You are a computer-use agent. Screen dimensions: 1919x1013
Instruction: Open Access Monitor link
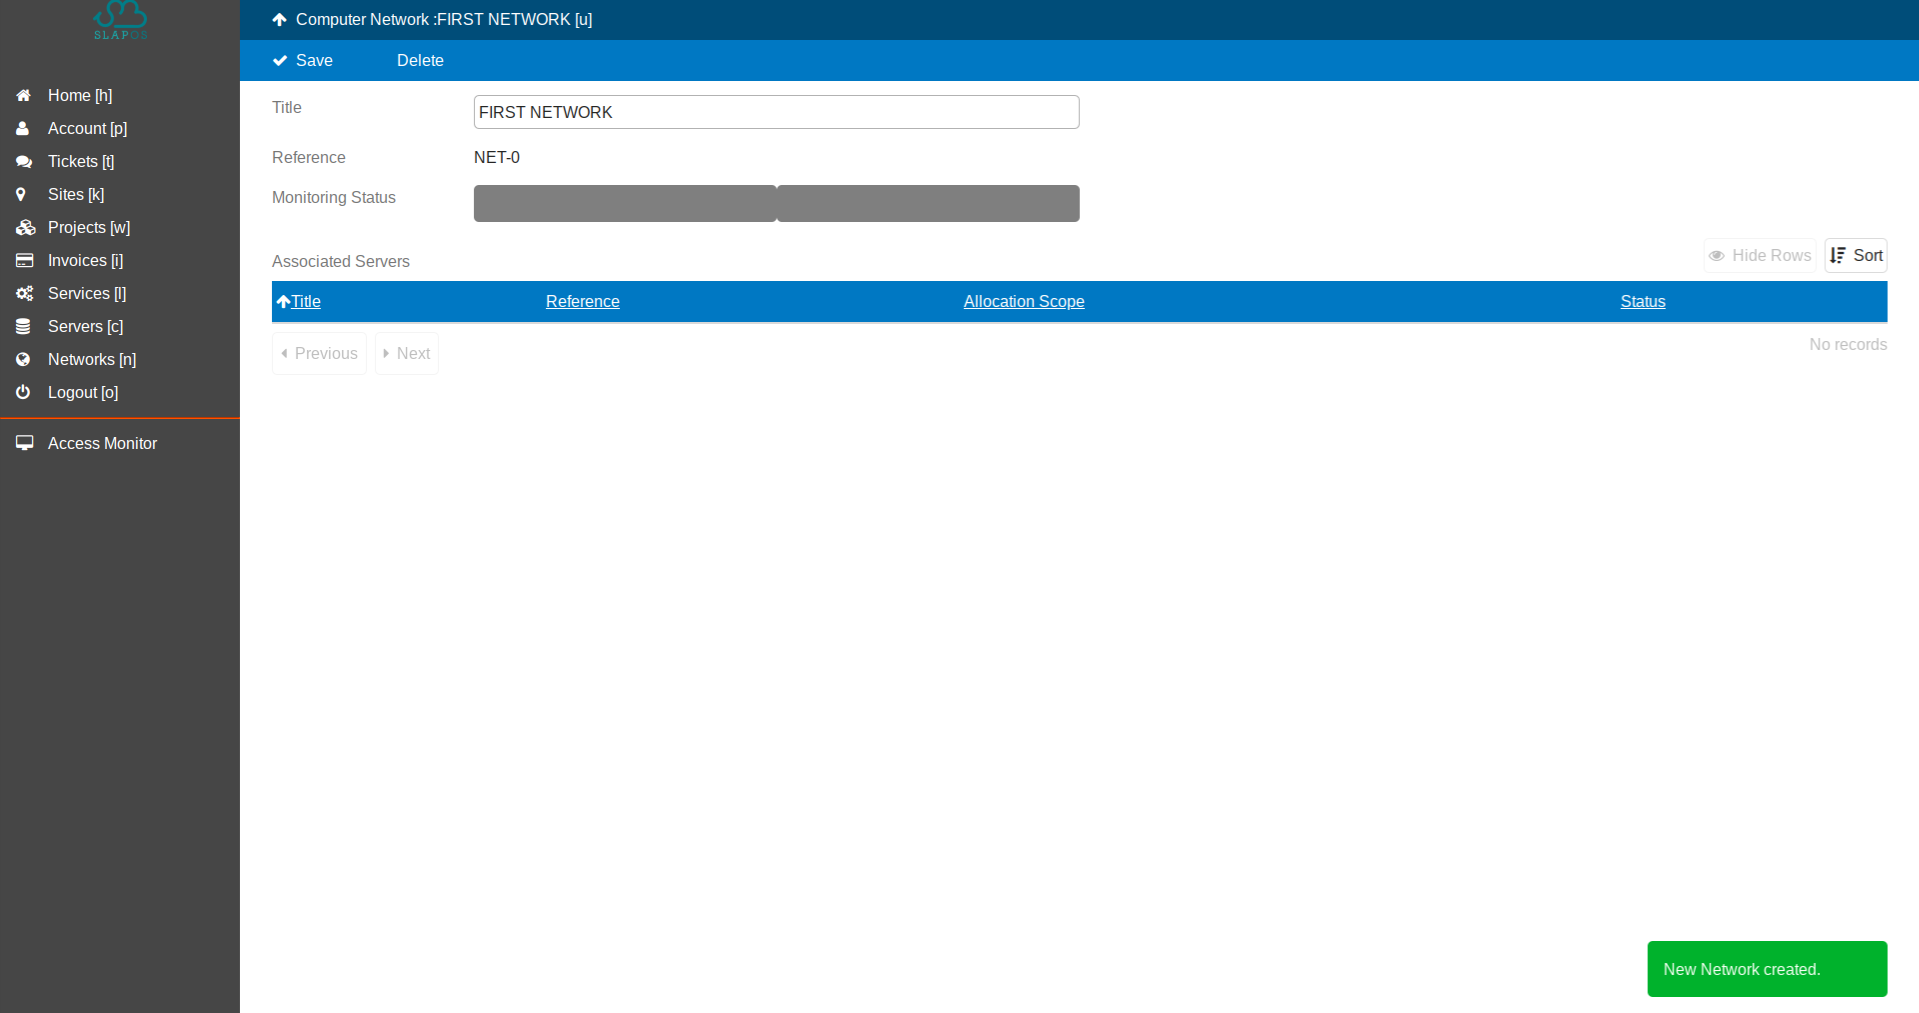point(103,444)
